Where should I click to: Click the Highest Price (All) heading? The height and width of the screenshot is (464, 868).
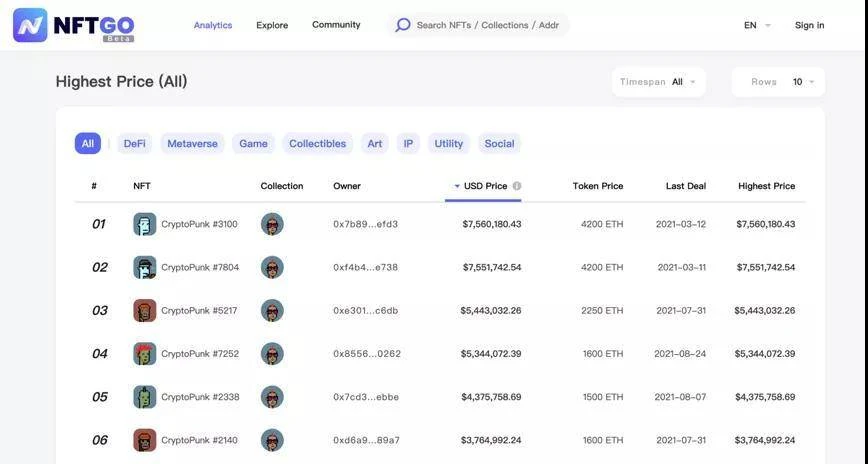coord(121,82)
